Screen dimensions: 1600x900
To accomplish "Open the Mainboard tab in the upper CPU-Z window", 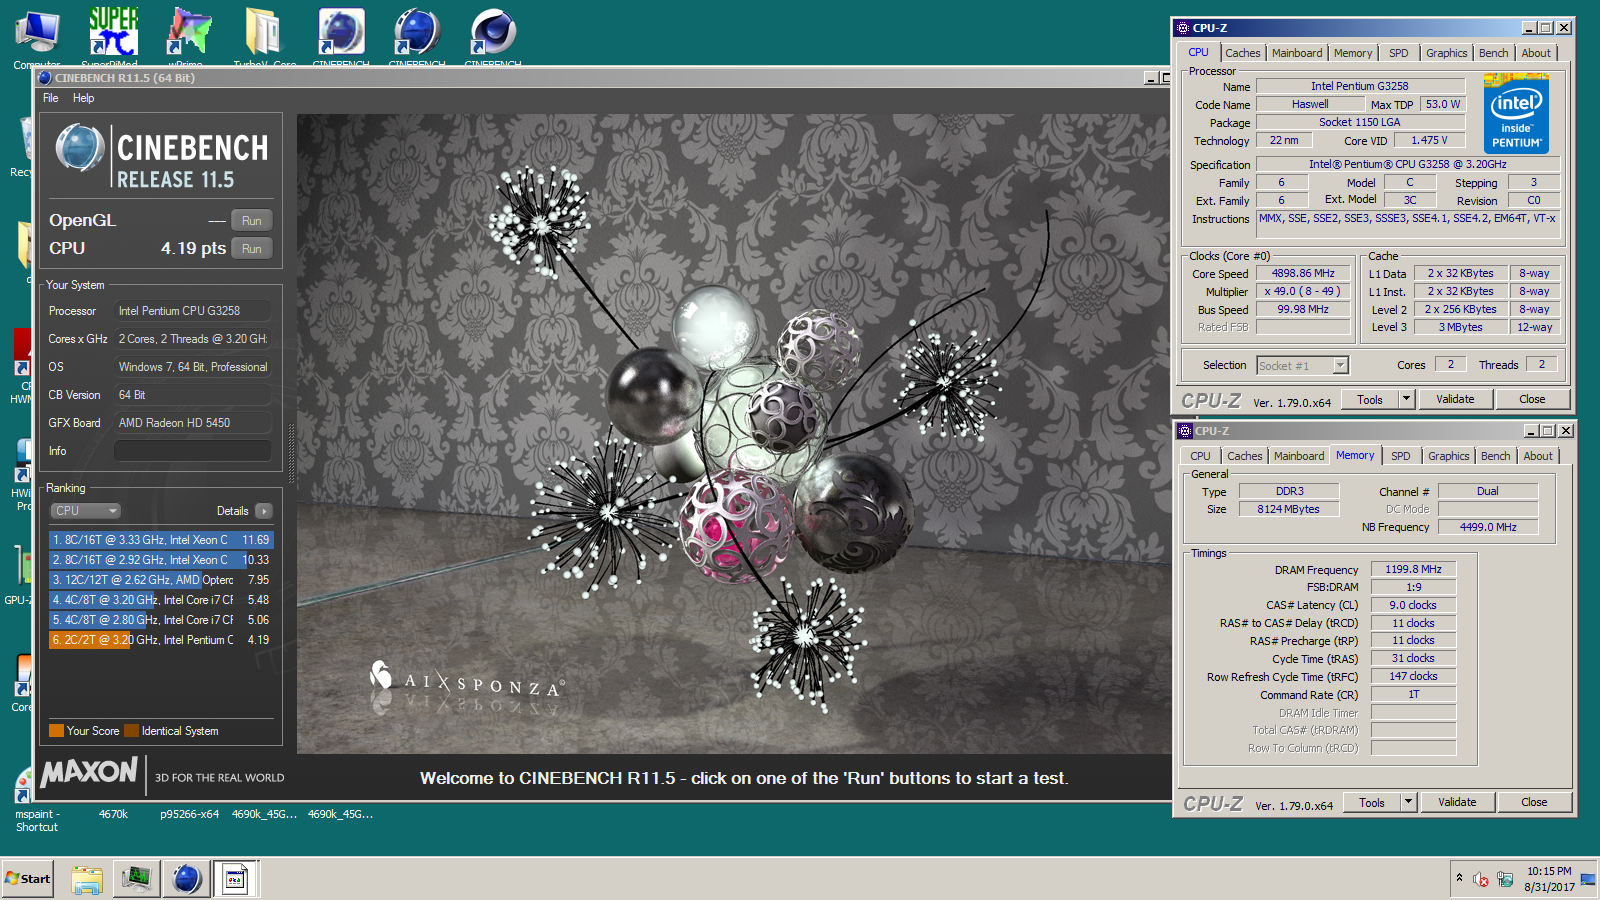I will click(1297, 53).
